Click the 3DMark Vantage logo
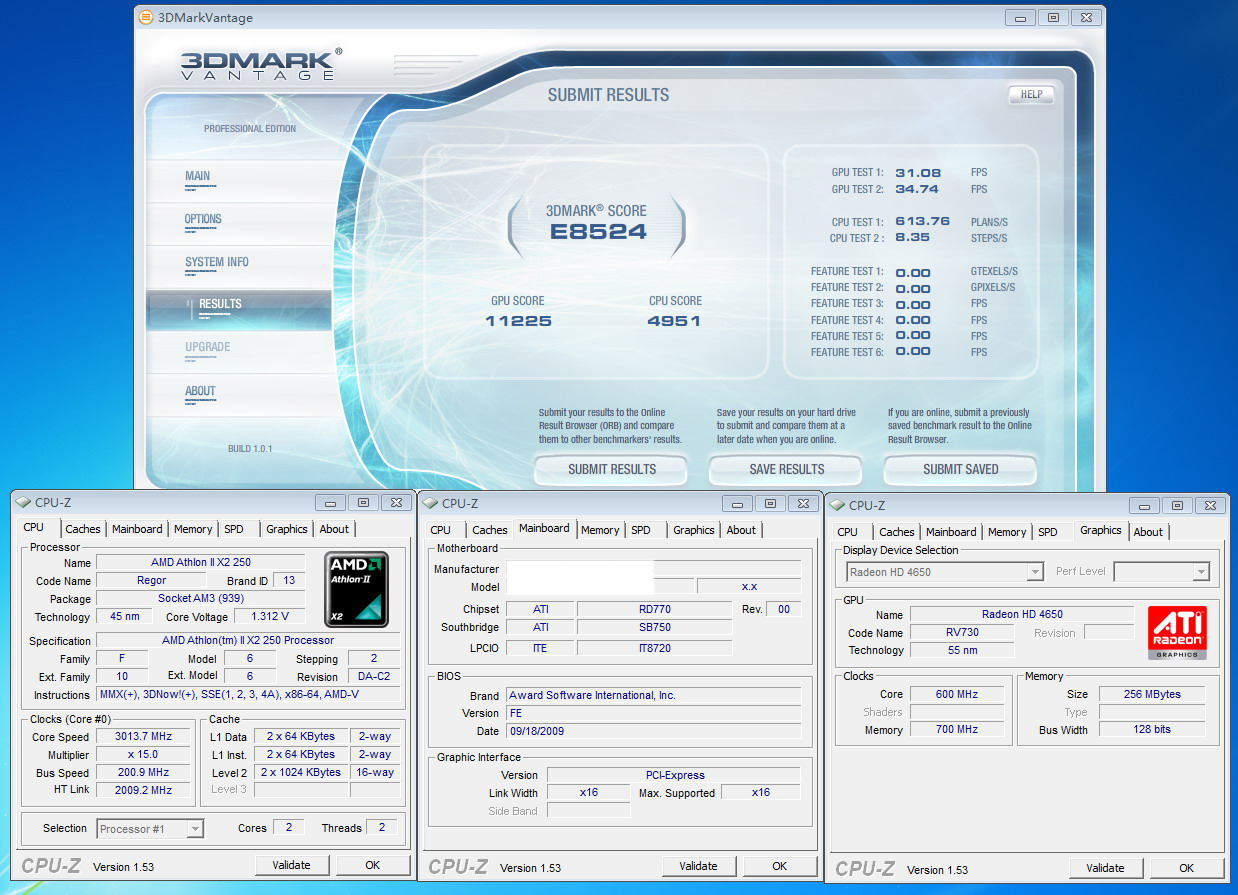The image size is (1238, 895). [x=262, y=64]
